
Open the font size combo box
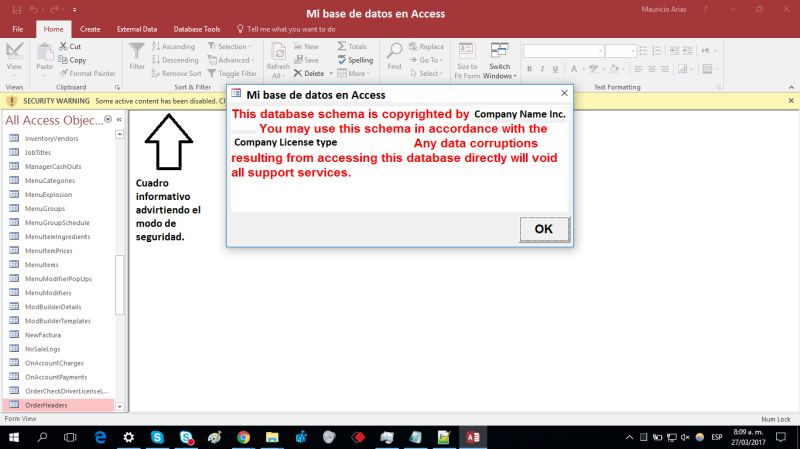pos(620,51)
